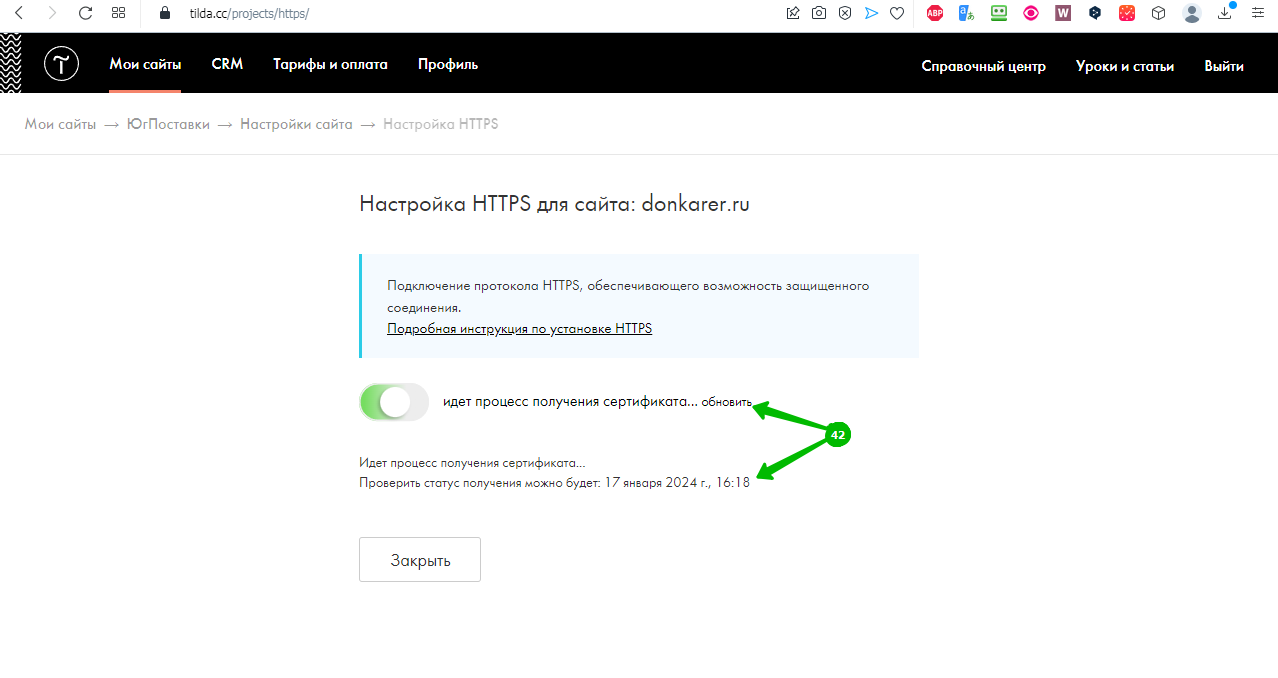Open the translate extension icon
Screen dimensions: 1278x678
pos(966,13)
